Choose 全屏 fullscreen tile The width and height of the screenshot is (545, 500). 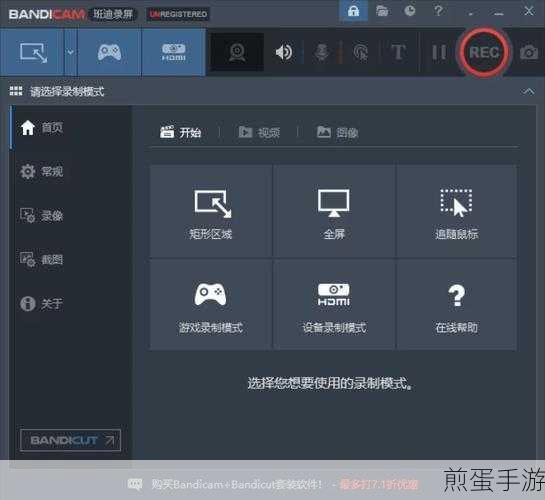334,211
